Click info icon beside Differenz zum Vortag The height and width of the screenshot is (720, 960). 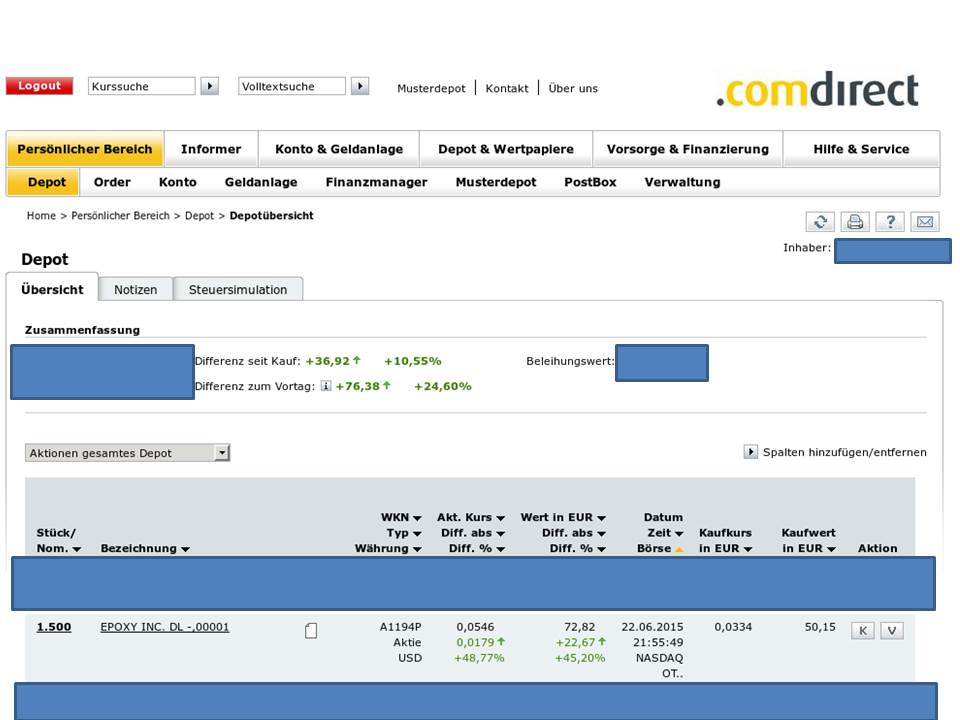326,386
